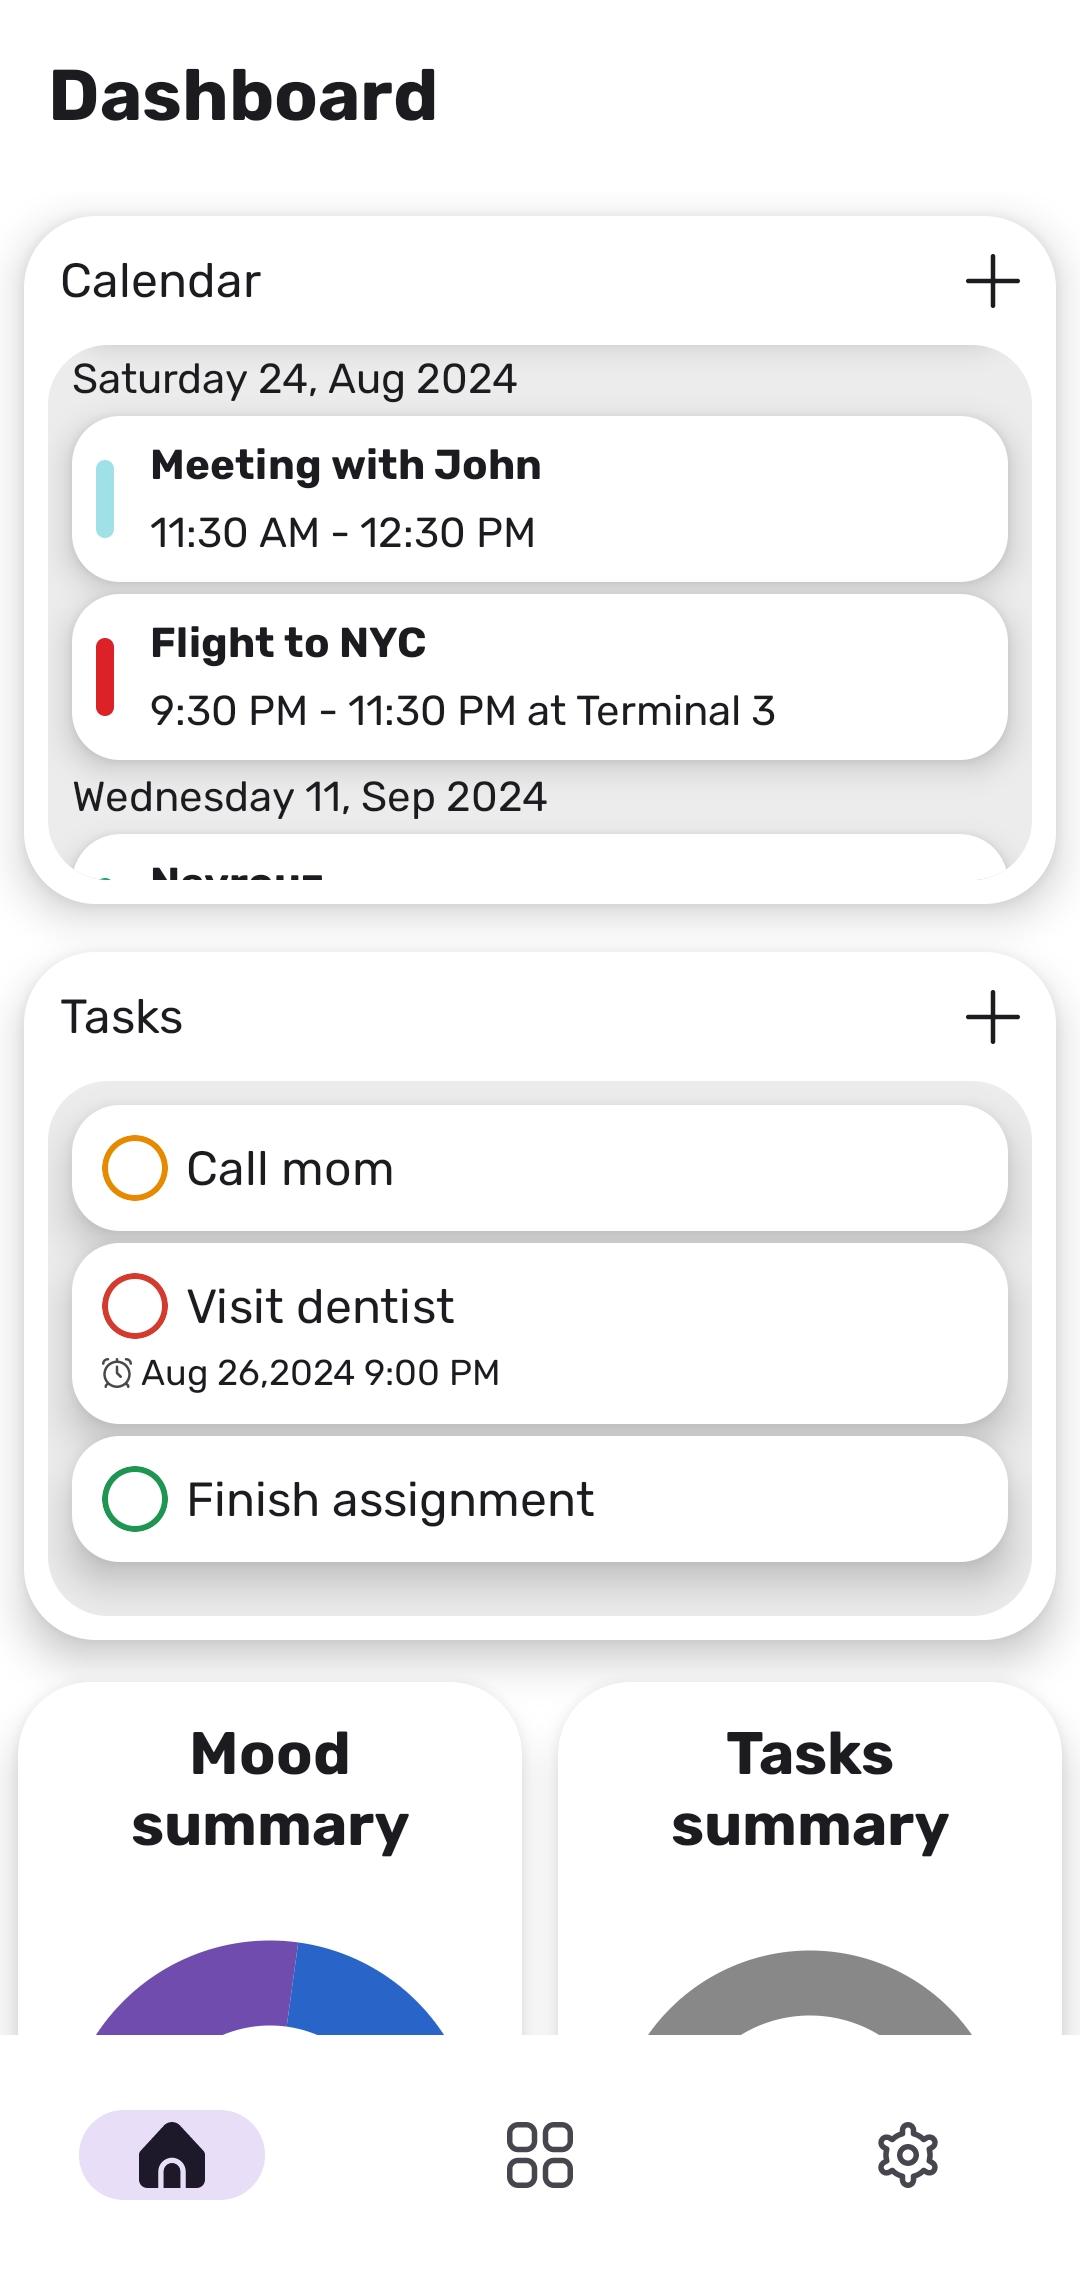Tap the red marker on Flight to NYC
The height and width of the screenshot is (2275, 1080).
(x=105, y=677)
